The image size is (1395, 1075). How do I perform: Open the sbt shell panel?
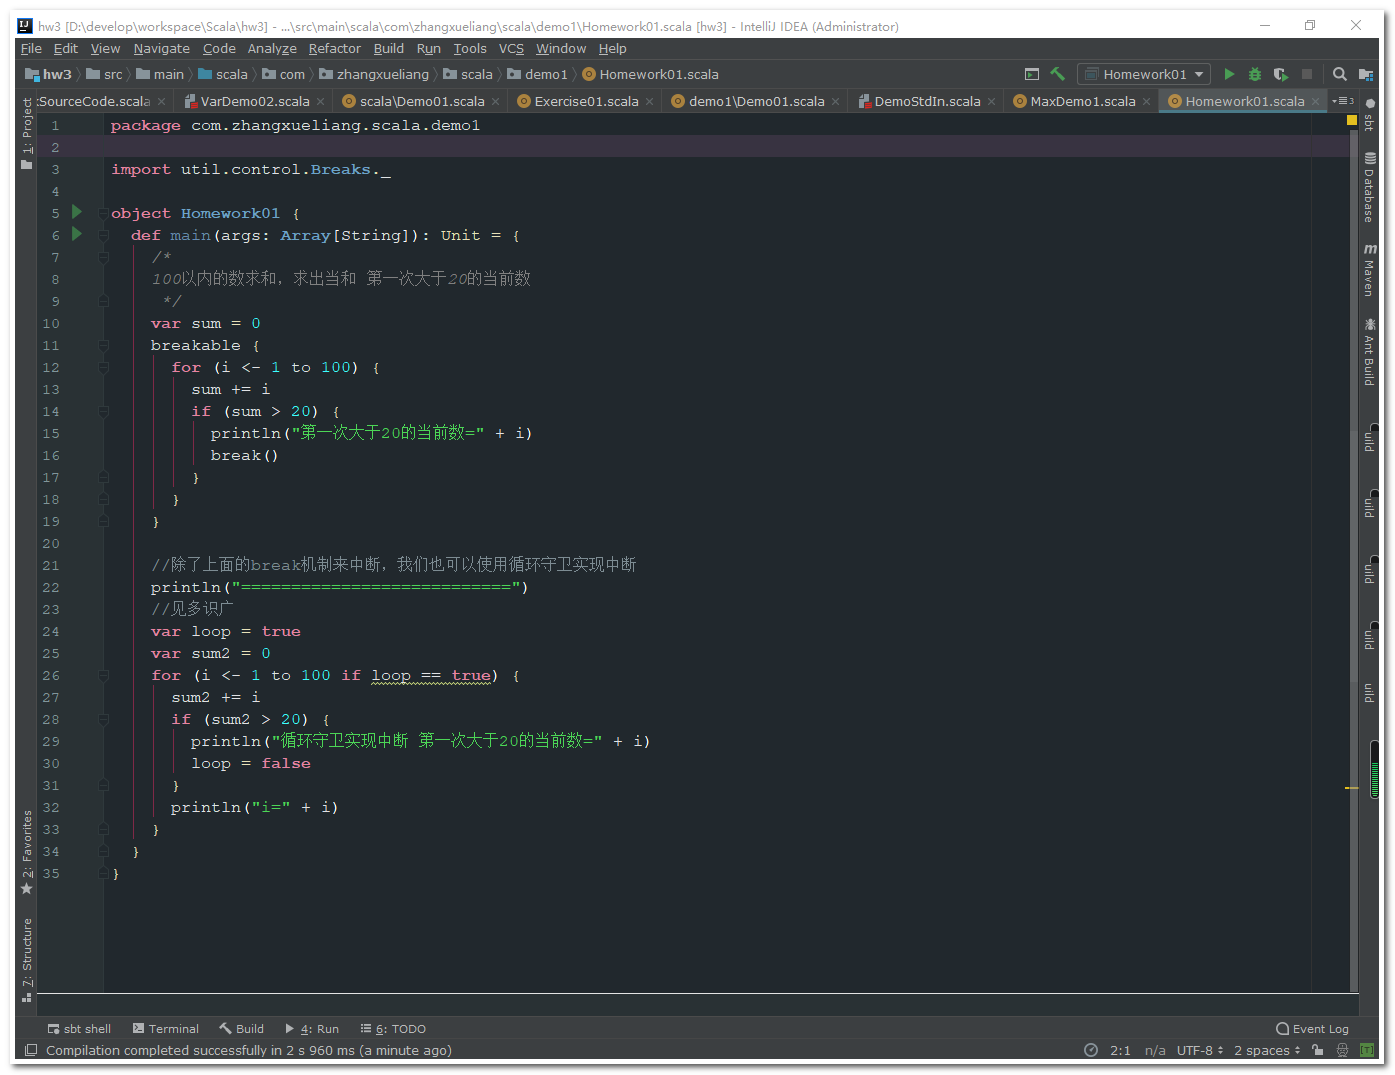pos(79,1029)
